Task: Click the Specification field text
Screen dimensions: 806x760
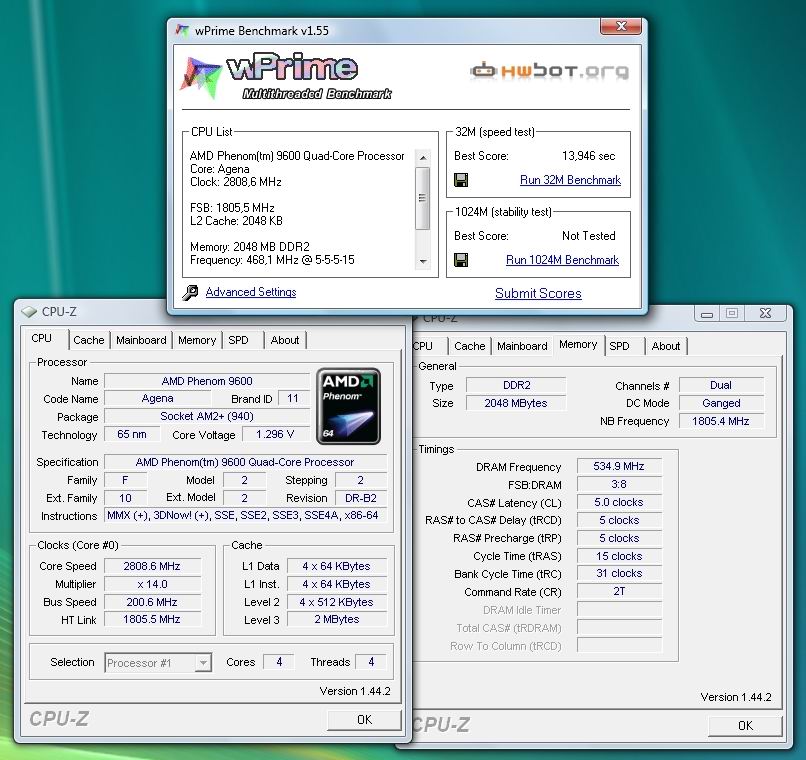Action: pyautogui.click(x=246, y=462)
